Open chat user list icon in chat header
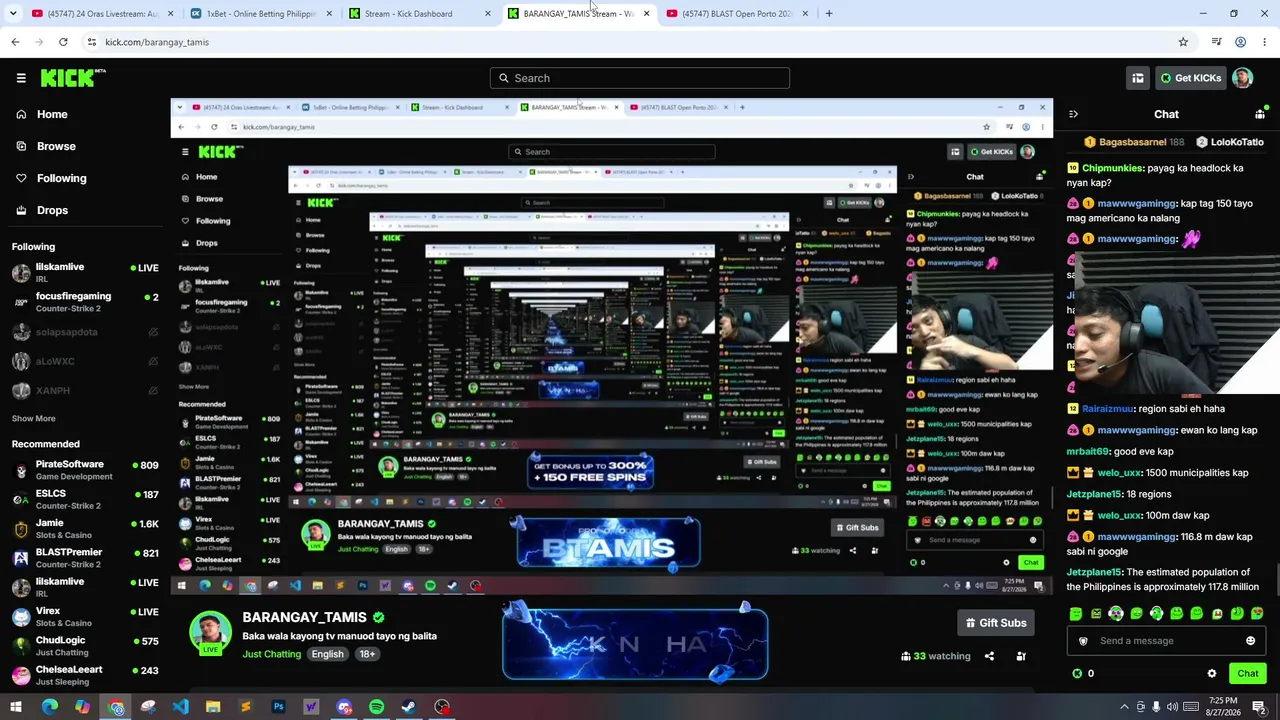This screenshot has height=720, width=1280. click(1260, 114)
